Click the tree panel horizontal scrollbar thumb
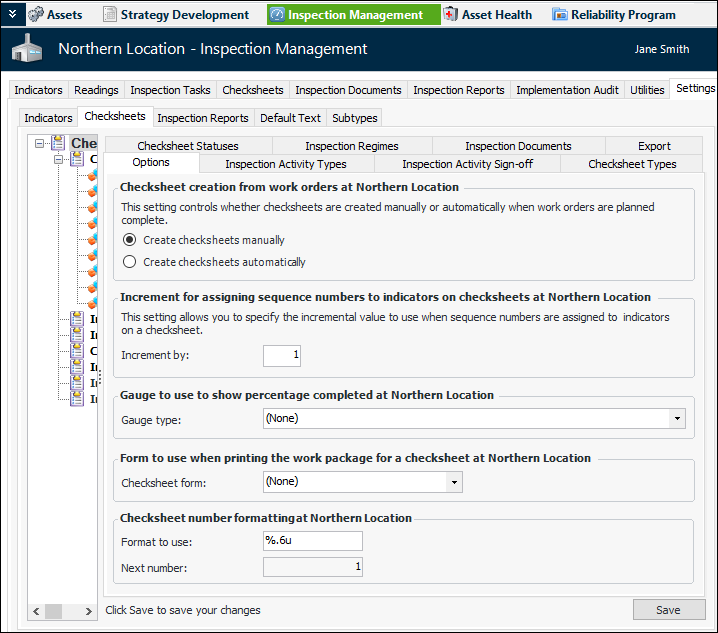This screenshot has height=633, width=718. coord(53,610)
